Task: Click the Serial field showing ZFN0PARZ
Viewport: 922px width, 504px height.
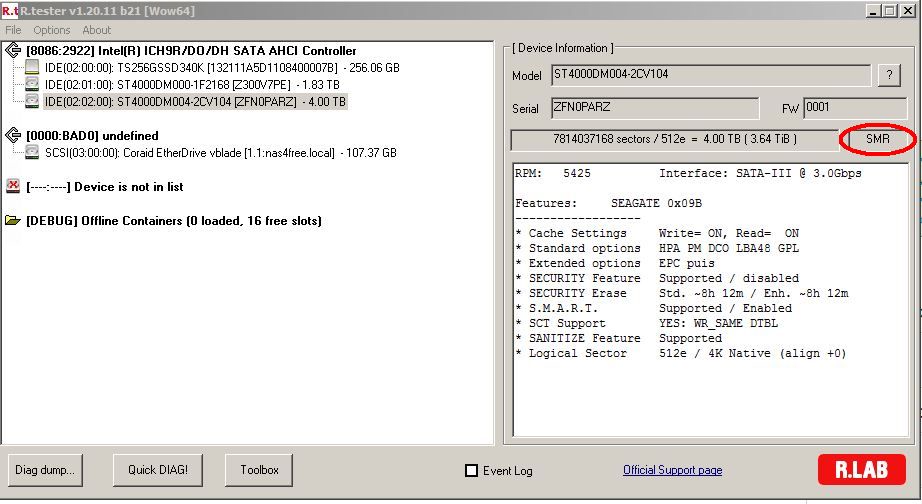Action: 654,108
